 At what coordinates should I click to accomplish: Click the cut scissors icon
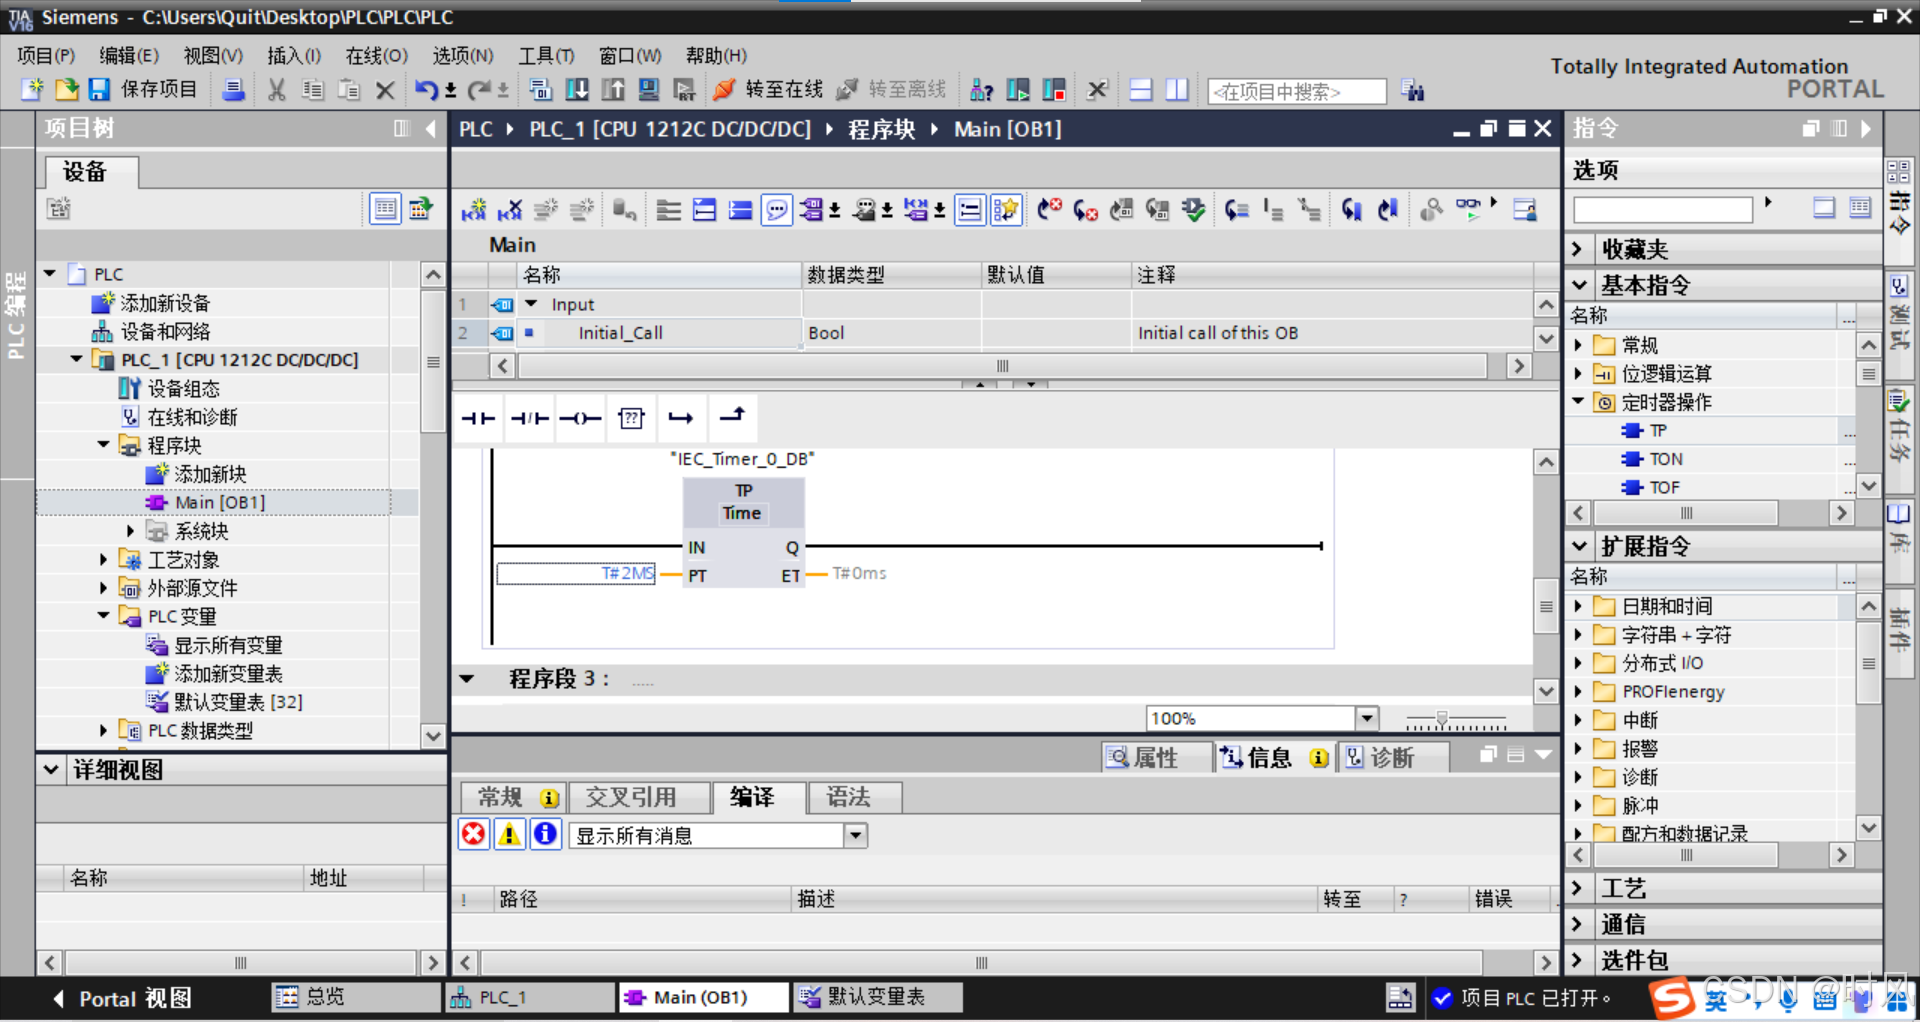277,90
